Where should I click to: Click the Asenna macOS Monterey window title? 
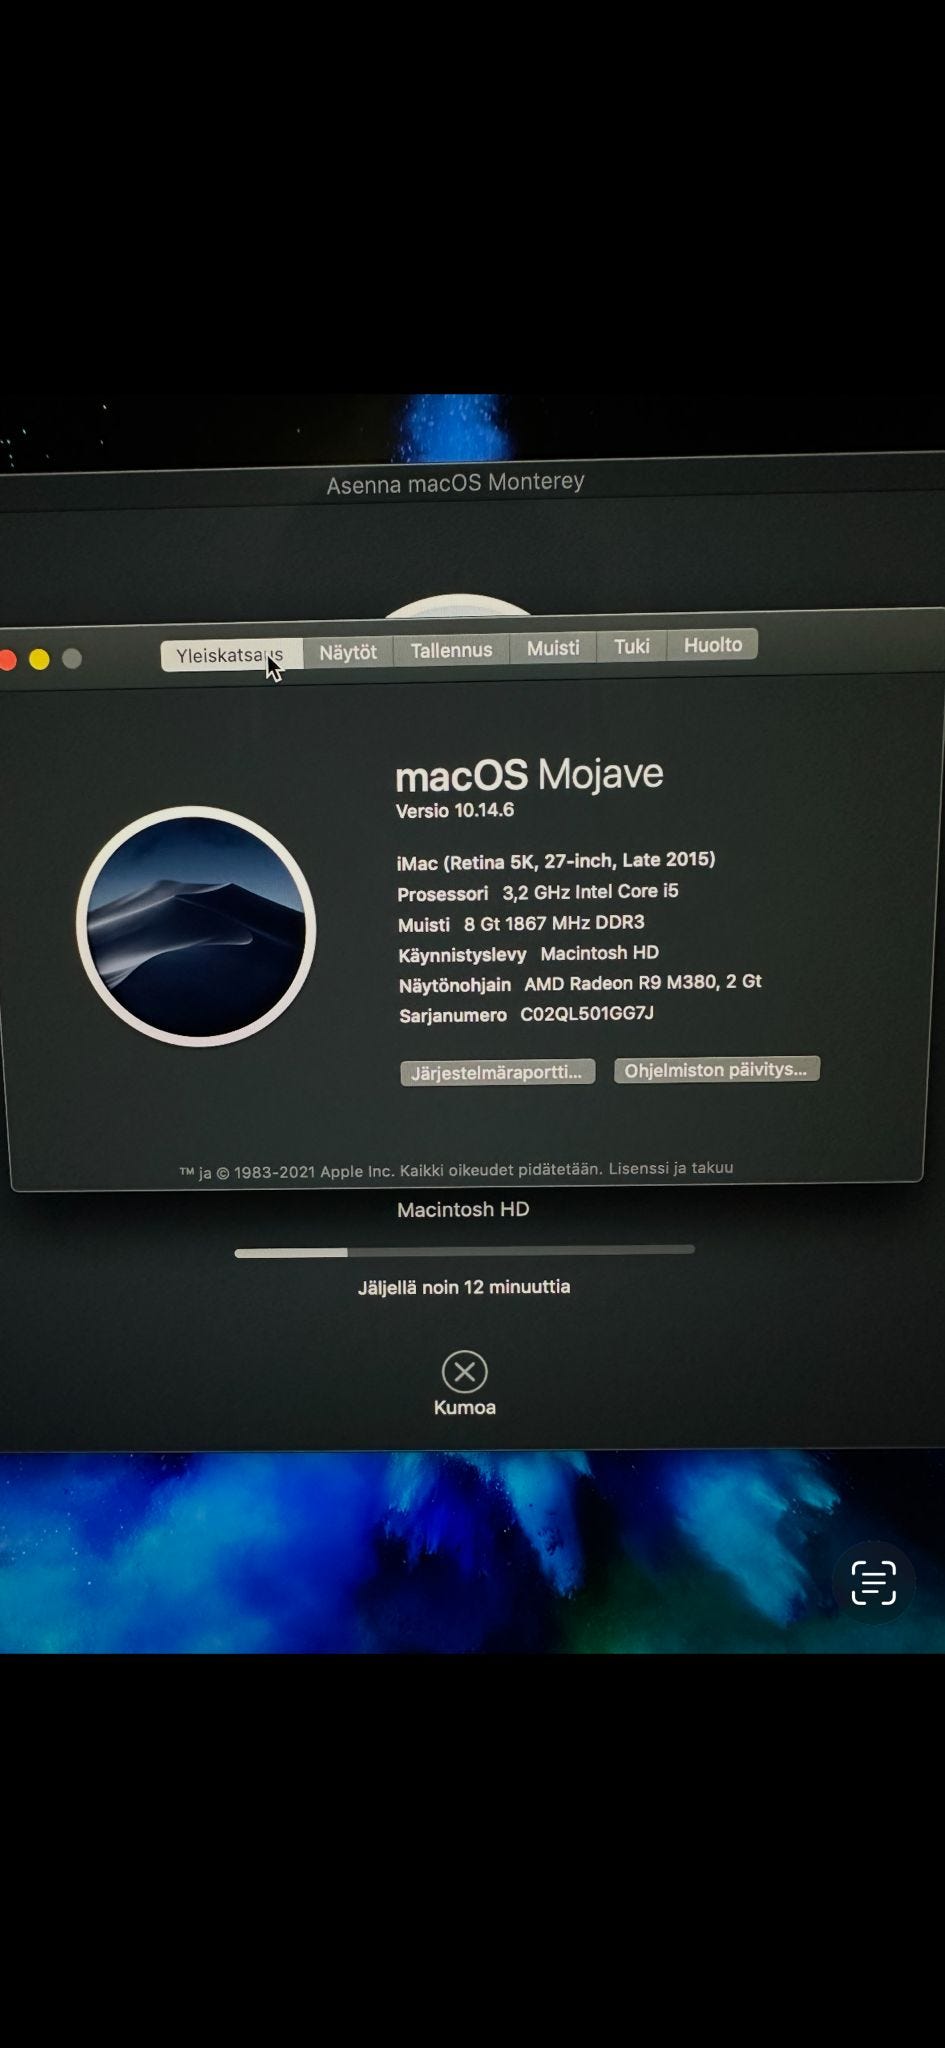pos(455,483)
